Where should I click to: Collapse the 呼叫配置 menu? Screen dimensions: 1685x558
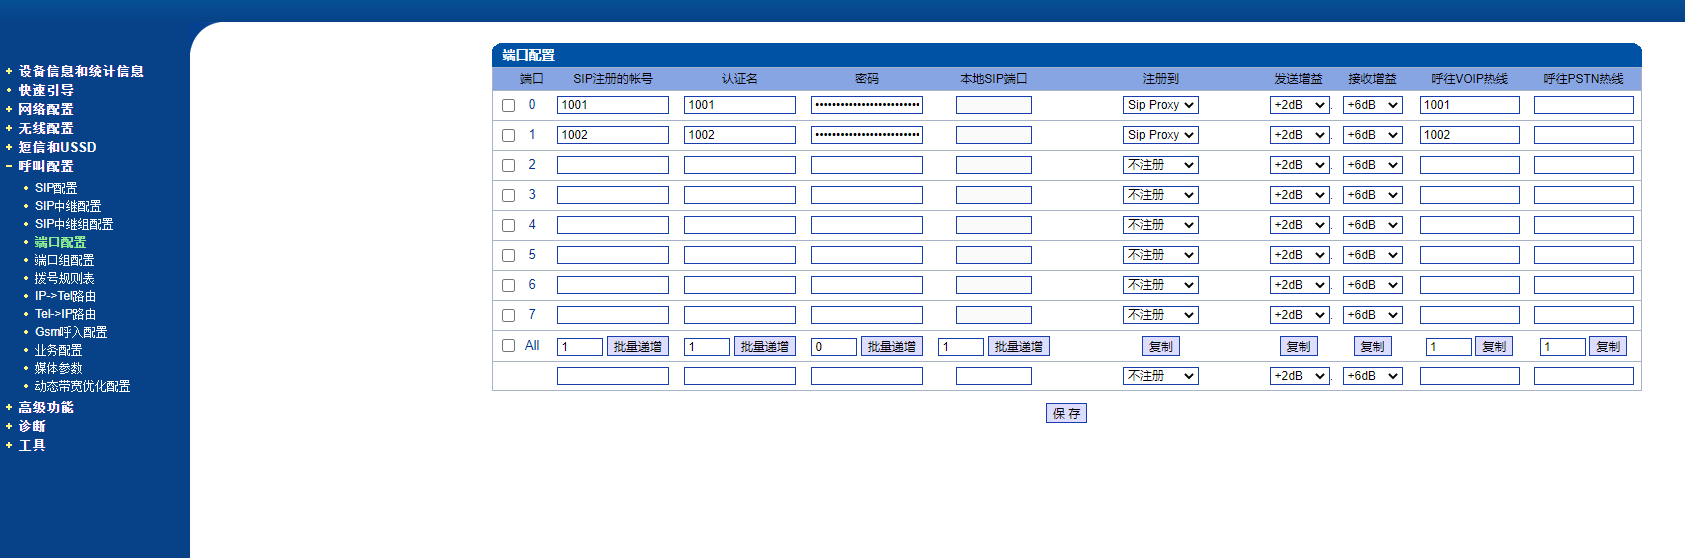pos(46,166)
